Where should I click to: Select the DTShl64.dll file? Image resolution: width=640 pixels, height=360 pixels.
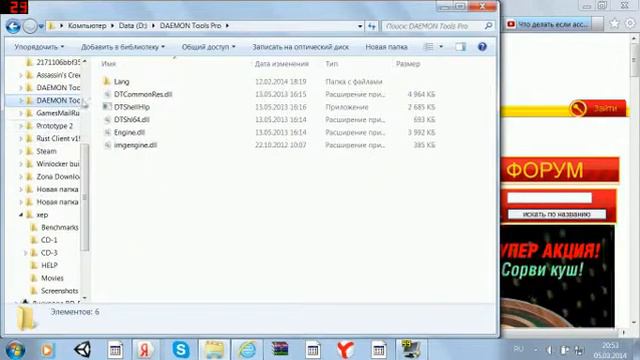point(131,120)
